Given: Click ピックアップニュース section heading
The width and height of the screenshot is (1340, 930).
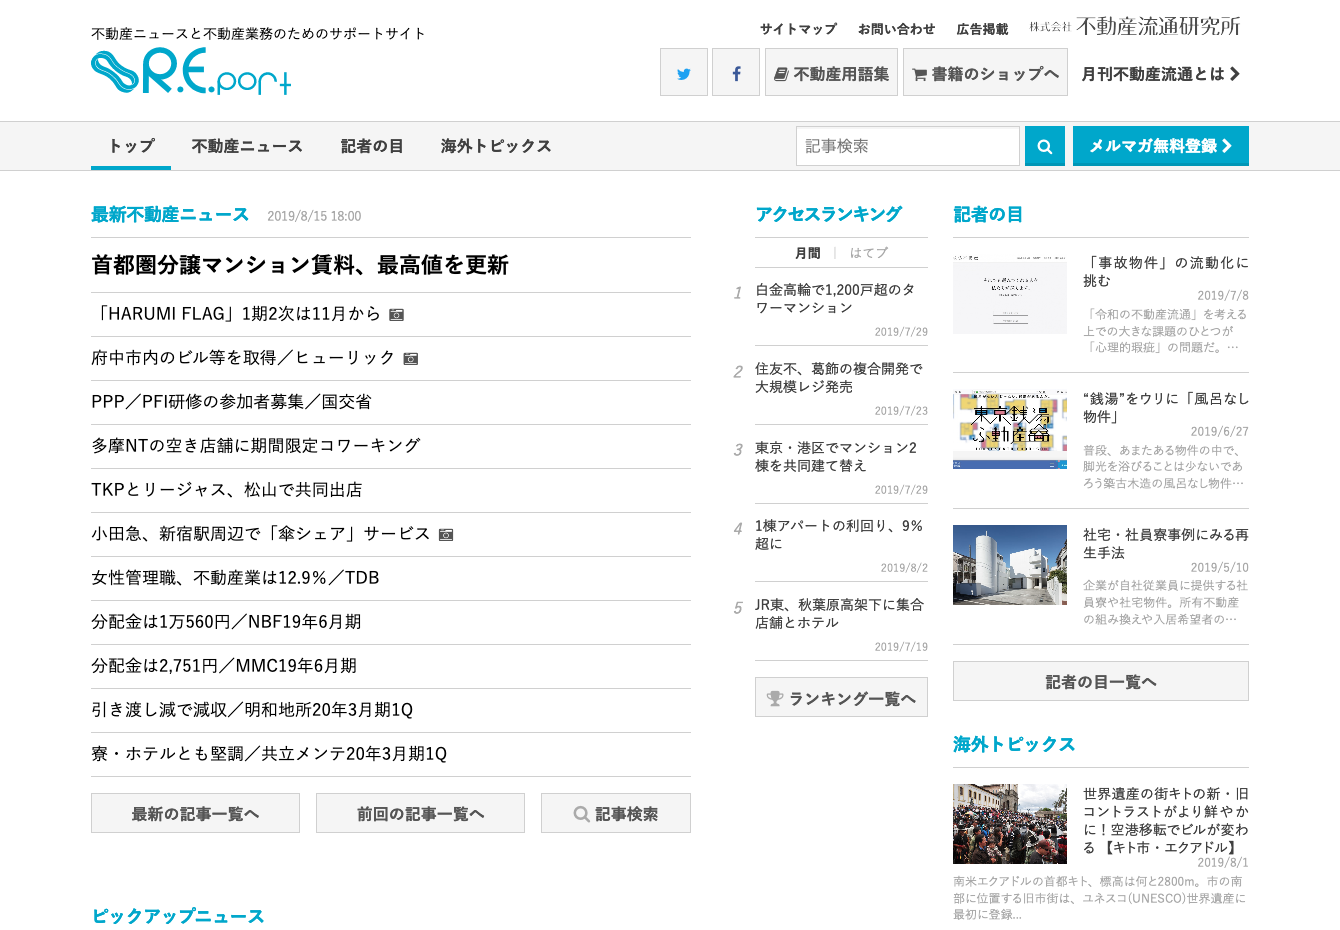Looking at the screenshot, I should pyautogui.click(x=178, y=916).
